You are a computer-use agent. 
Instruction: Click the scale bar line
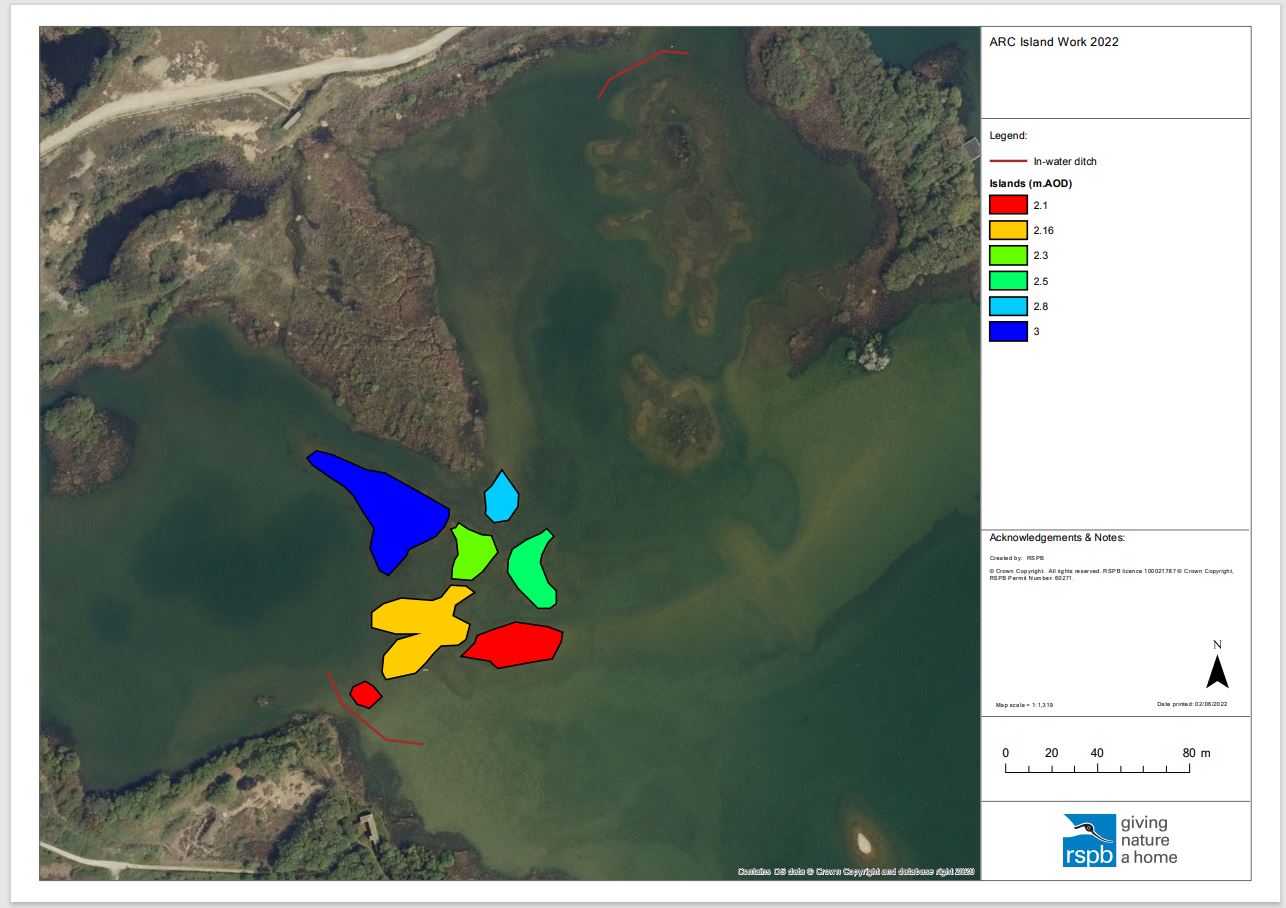pyautogui.click(x=1098, y=769)
